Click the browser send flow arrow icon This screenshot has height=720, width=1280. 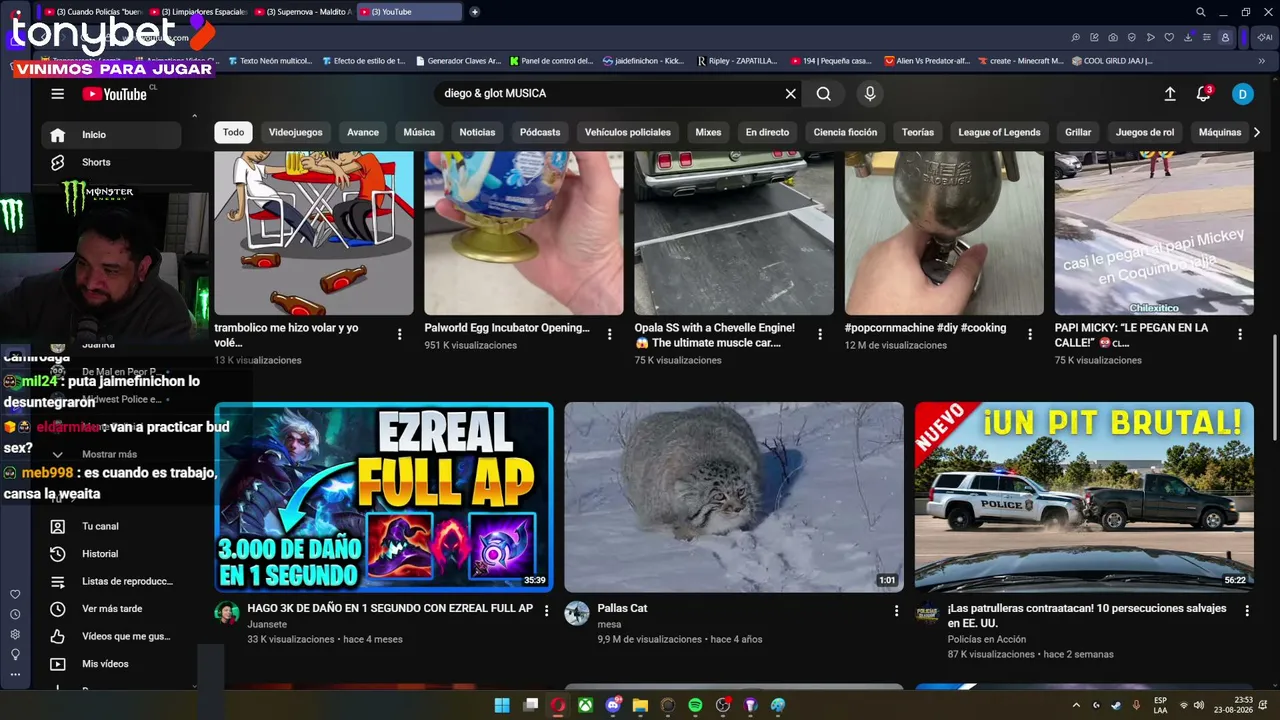pos(1151,37)
